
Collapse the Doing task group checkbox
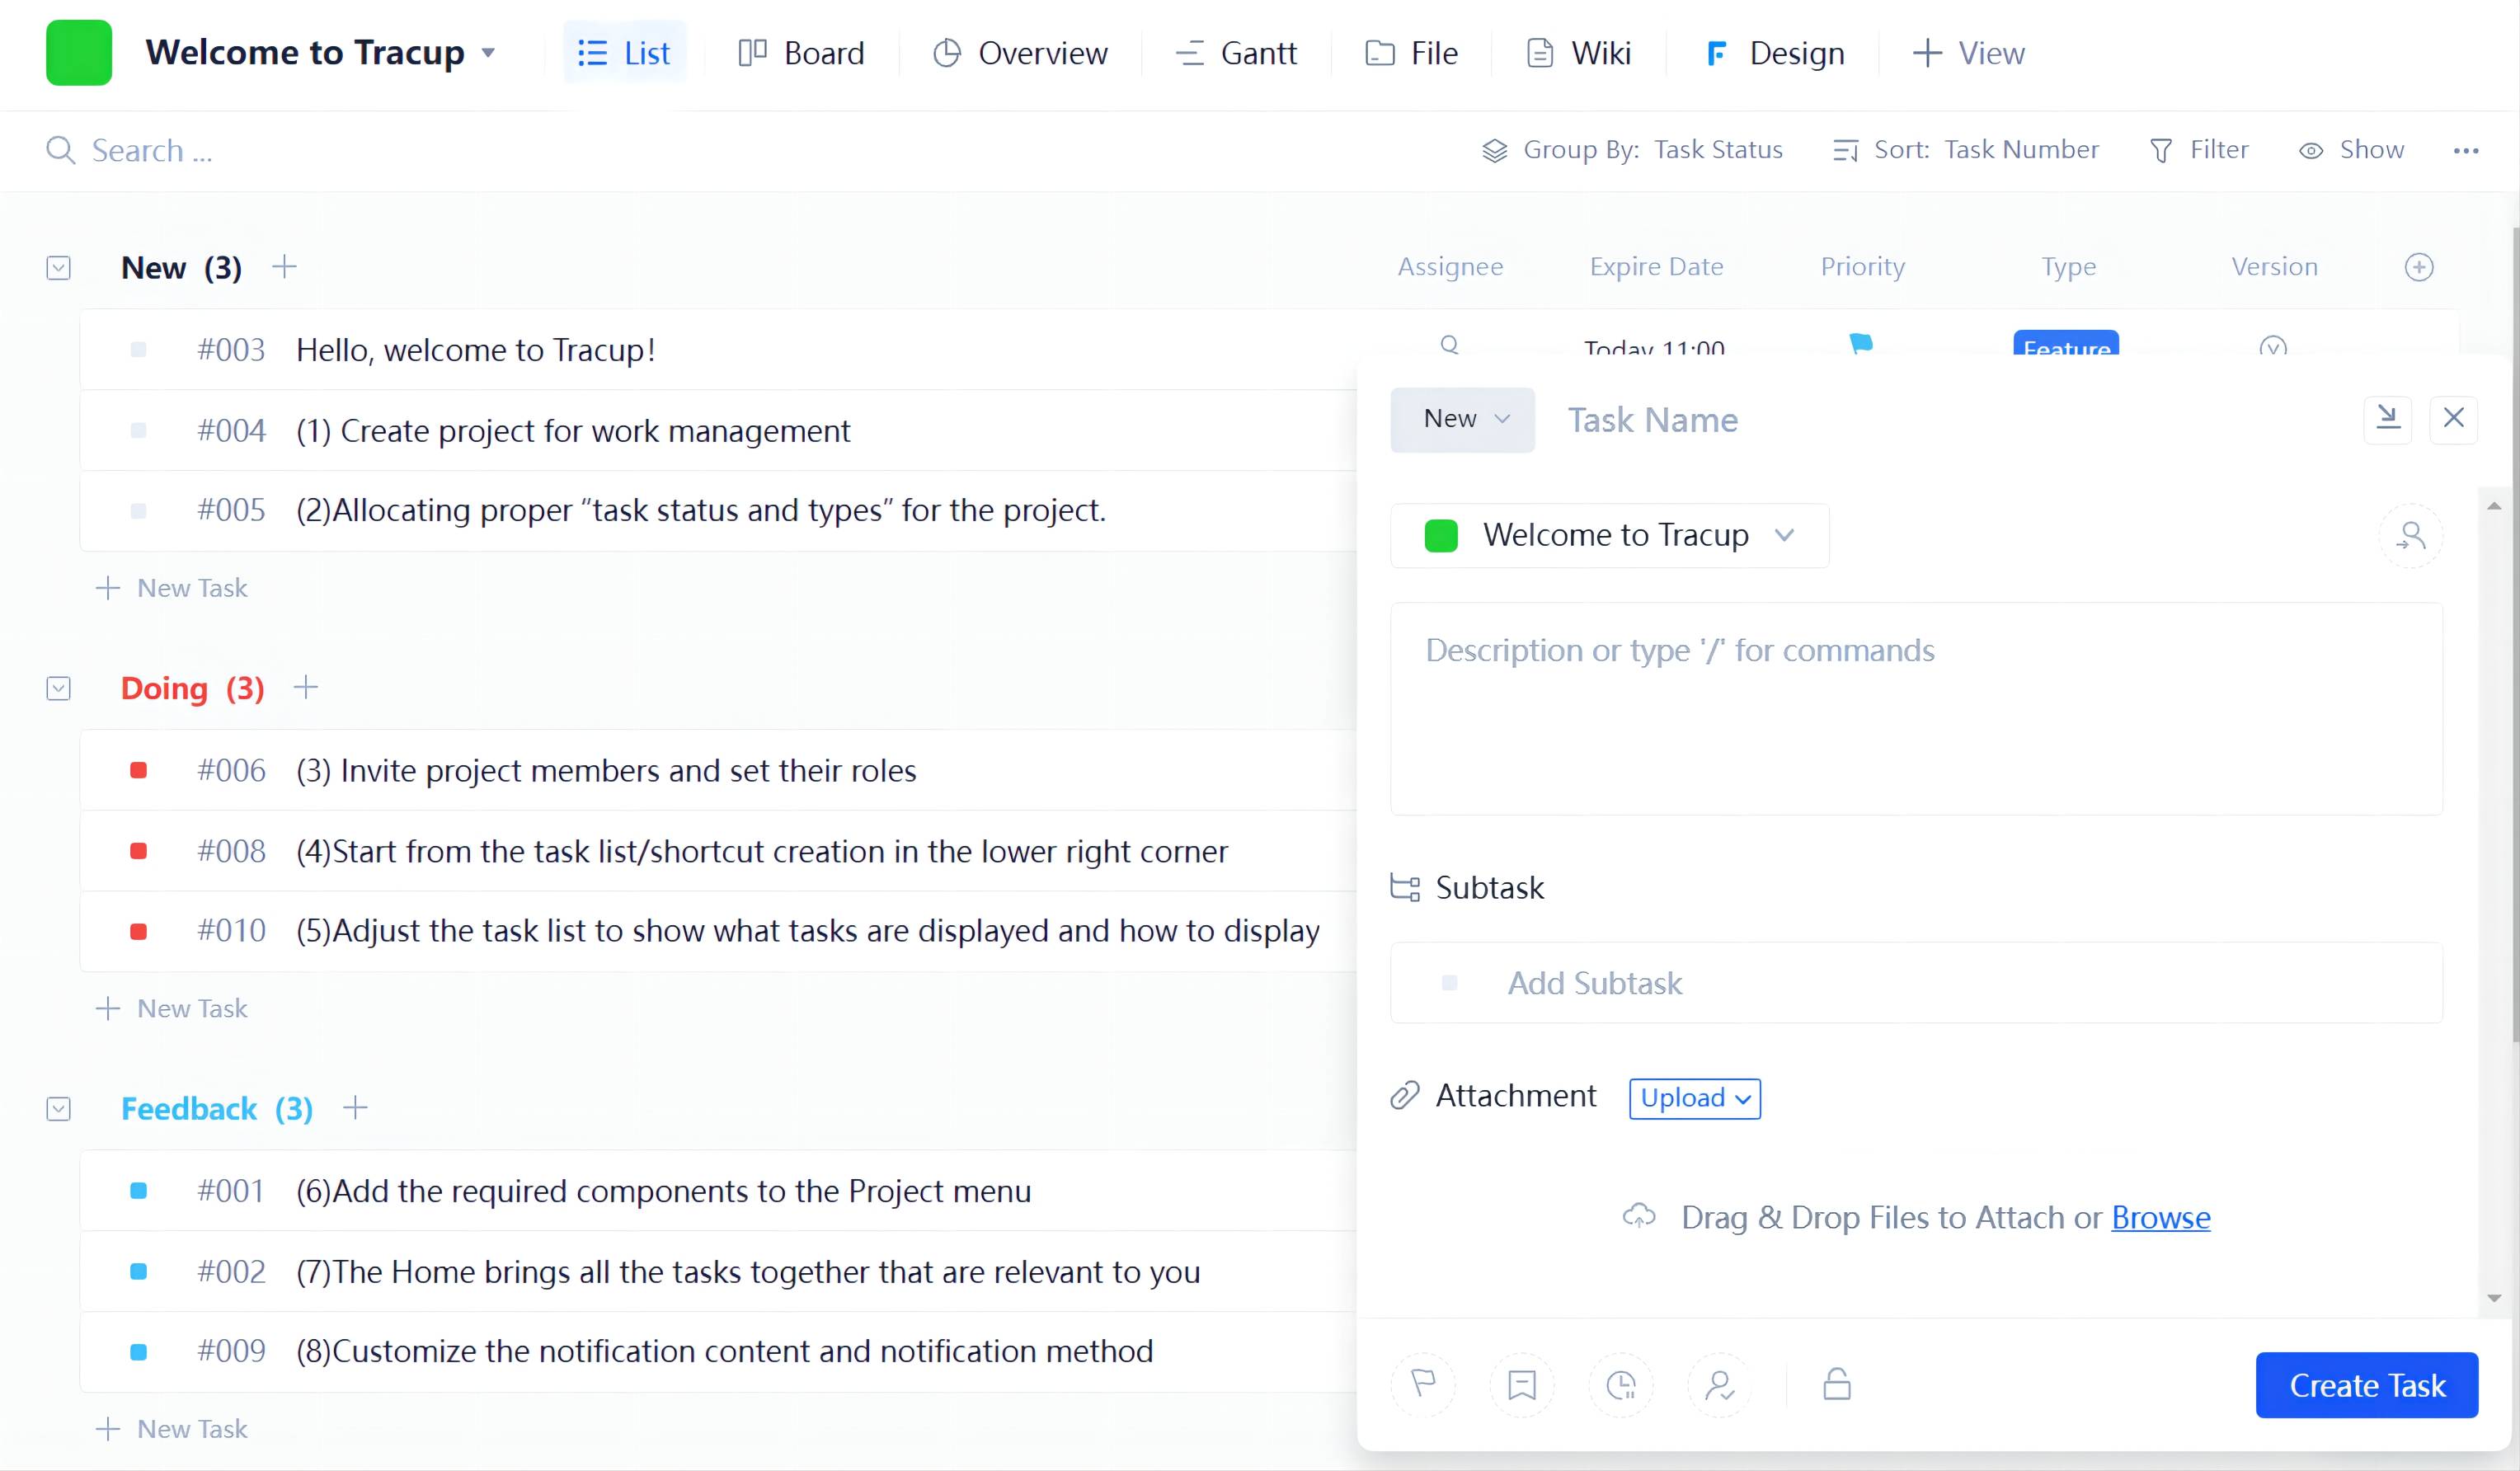tap(59, 688)
